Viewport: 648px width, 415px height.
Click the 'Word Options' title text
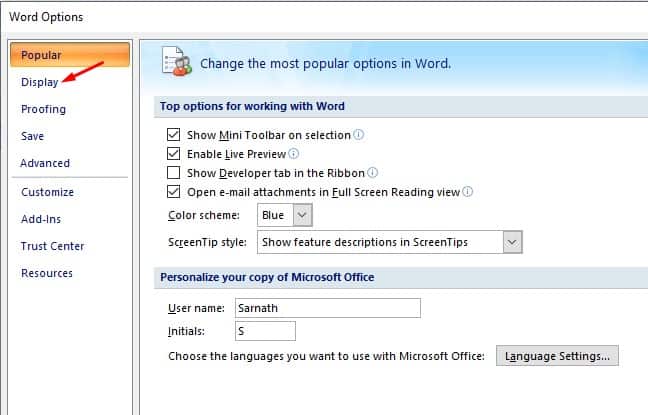pos(46,17)
